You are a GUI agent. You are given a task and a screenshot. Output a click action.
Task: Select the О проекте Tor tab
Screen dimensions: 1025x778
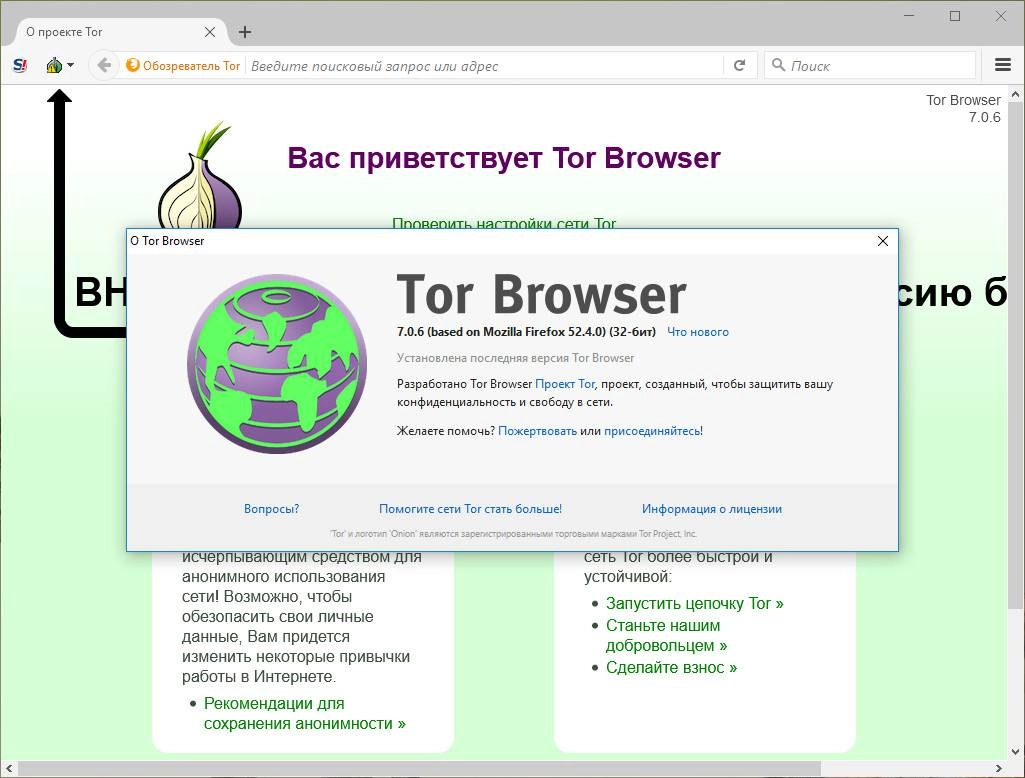click(118, 32)
